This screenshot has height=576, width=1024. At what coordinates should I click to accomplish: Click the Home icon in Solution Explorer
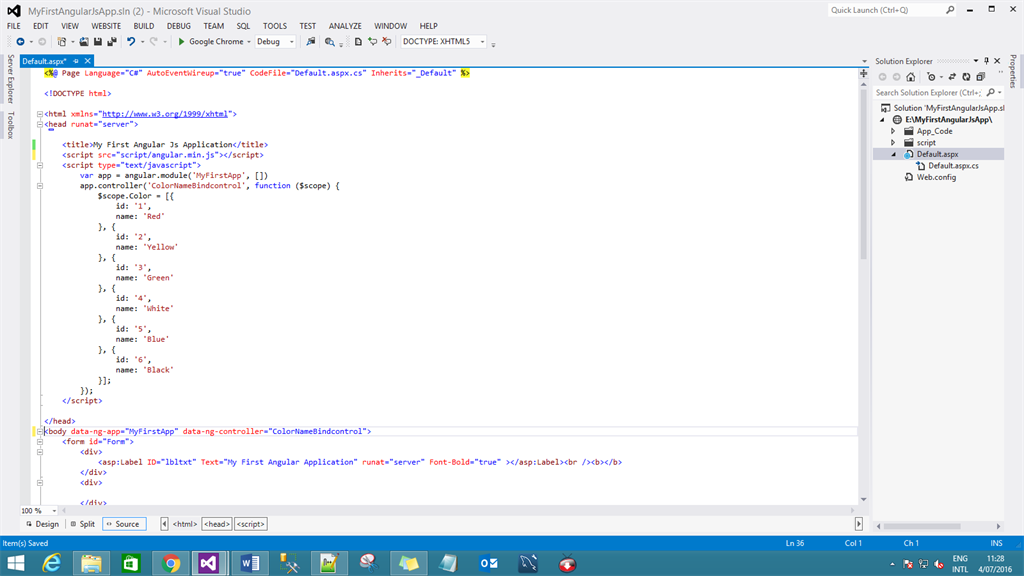coord(912,77)
